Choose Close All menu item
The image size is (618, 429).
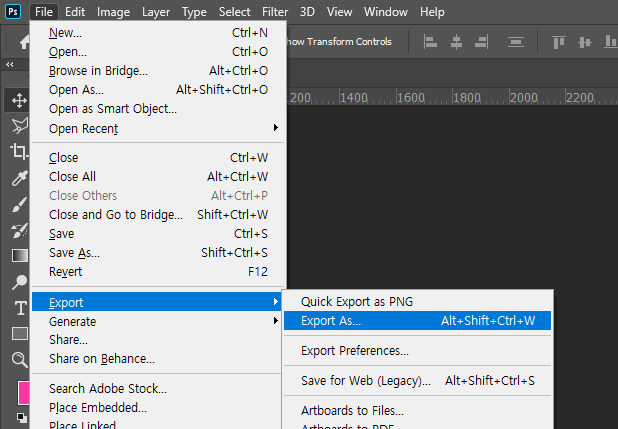(158, 176)
